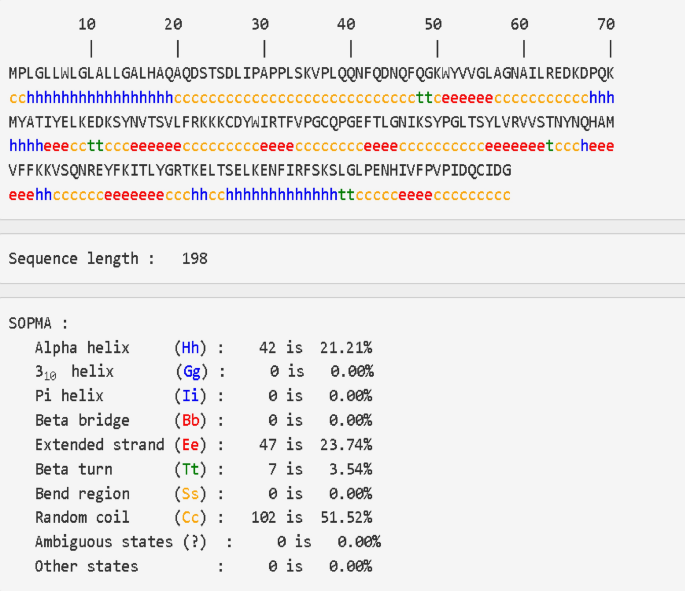Click position marker 10 on ruler
The width and height of the screenshot is (685, 591).
87,24
